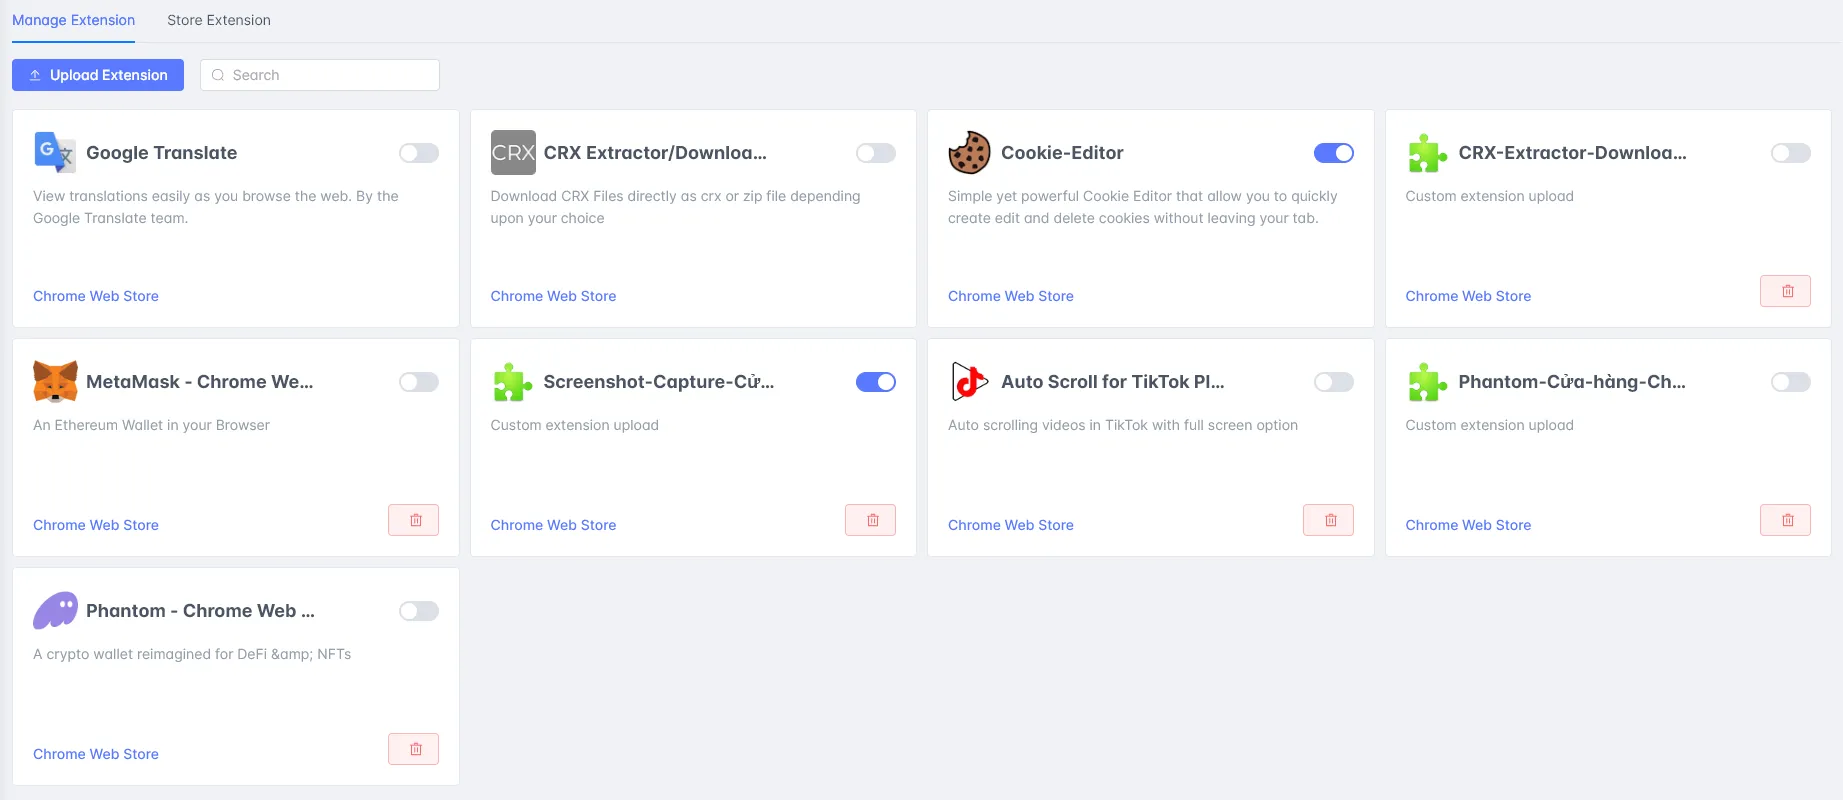Delete the MetaMask extension via trash icon
Image resolution: width=1843 pixels, height=800 pixels.
pos(414,520)
